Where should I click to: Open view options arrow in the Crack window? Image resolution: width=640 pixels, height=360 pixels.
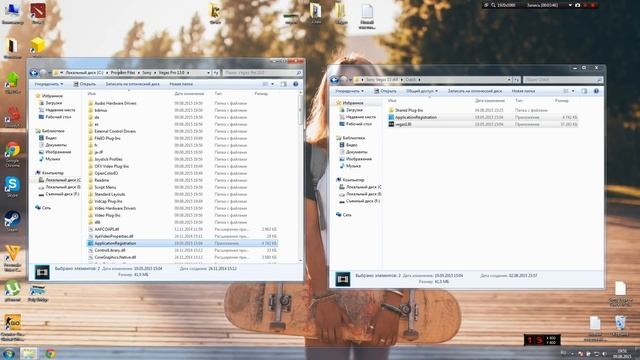573,91
